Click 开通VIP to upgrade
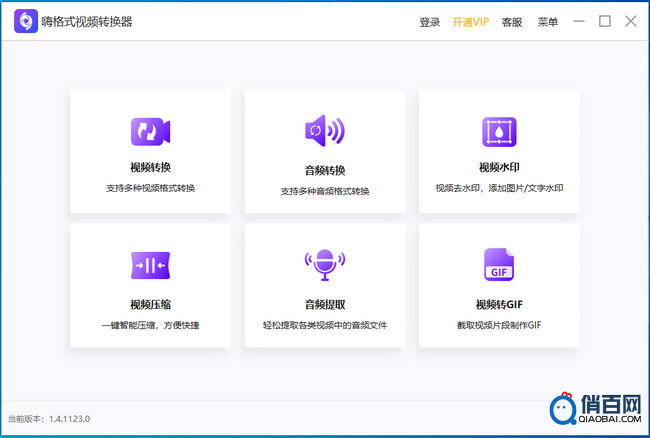Image resolution: width=650 pixels, height=438 pixels. [x=471, y=22]
